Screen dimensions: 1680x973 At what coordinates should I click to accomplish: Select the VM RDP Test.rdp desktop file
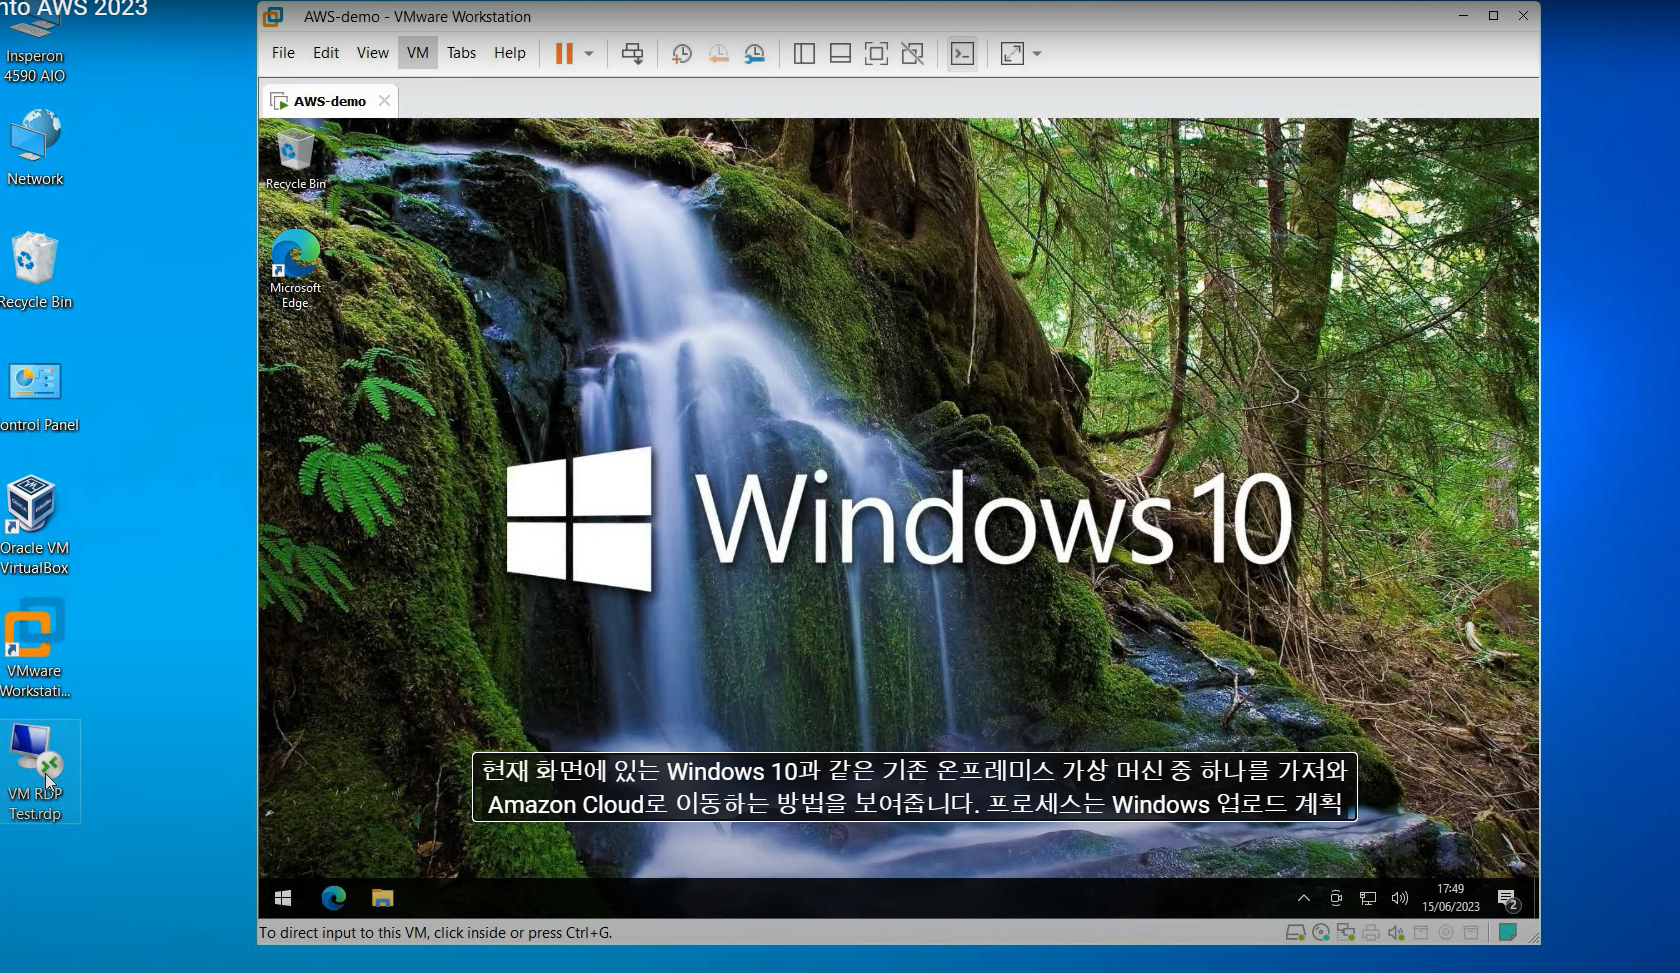tap(36, 772)
